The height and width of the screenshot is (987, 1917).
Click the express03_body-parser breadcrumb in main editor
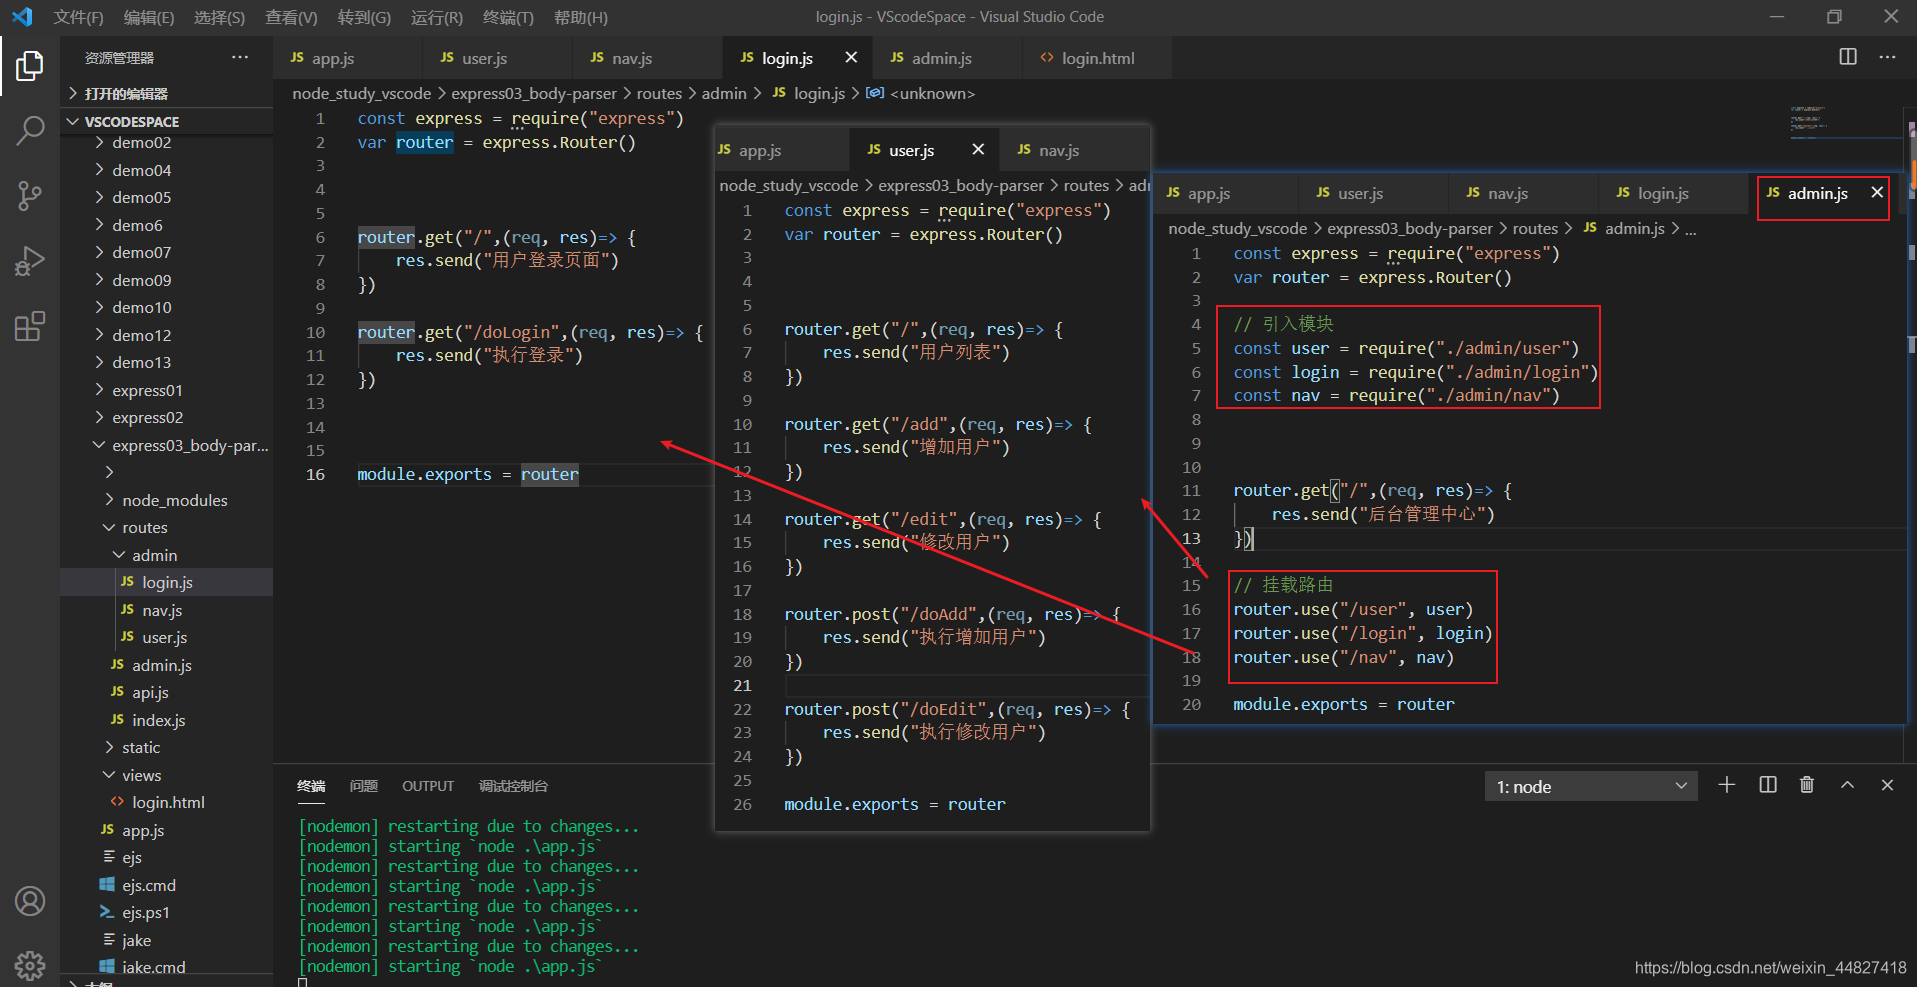[534, 93]
